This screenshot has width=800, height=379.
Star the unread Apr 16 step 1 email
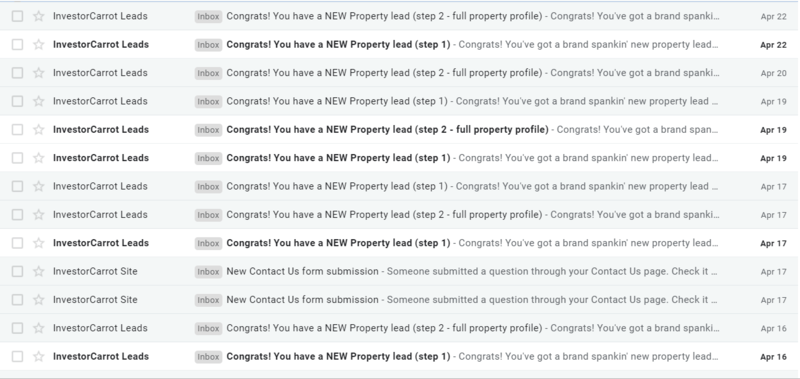coord(39,357)
